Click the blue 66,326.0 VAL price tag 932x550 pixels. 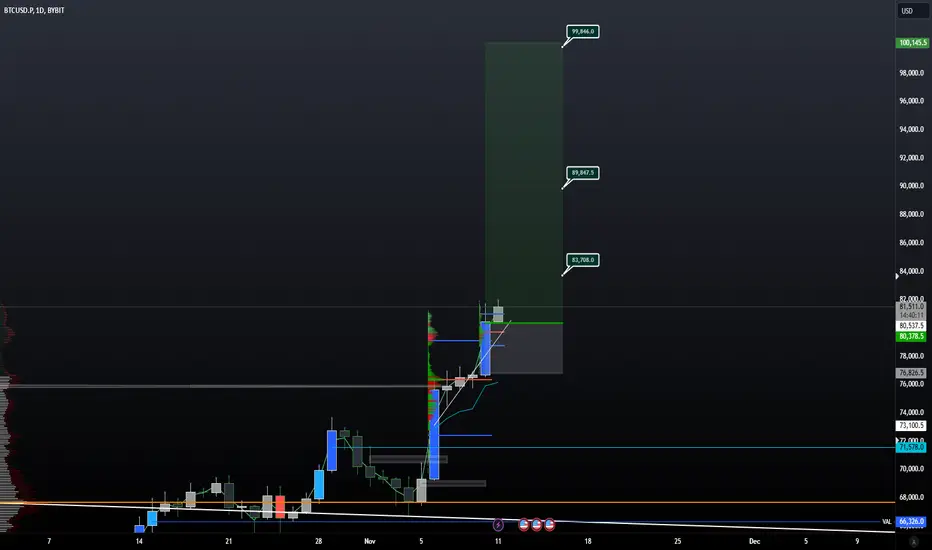pyautogui.click(x=911, y=521)
